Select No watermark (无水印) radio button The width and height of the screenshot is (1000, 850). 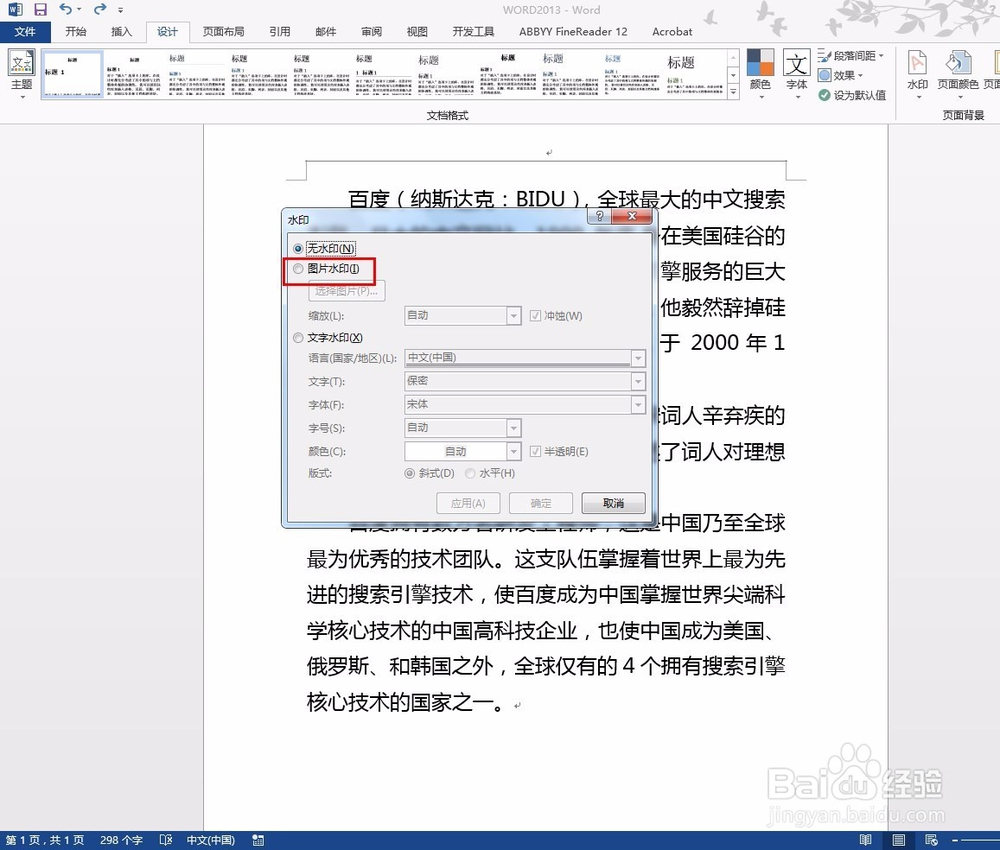point(298,249)
